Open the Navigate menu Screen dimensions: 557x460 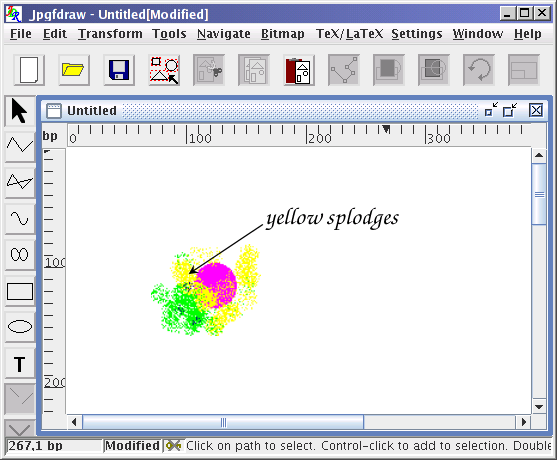[x=224, y=34]
